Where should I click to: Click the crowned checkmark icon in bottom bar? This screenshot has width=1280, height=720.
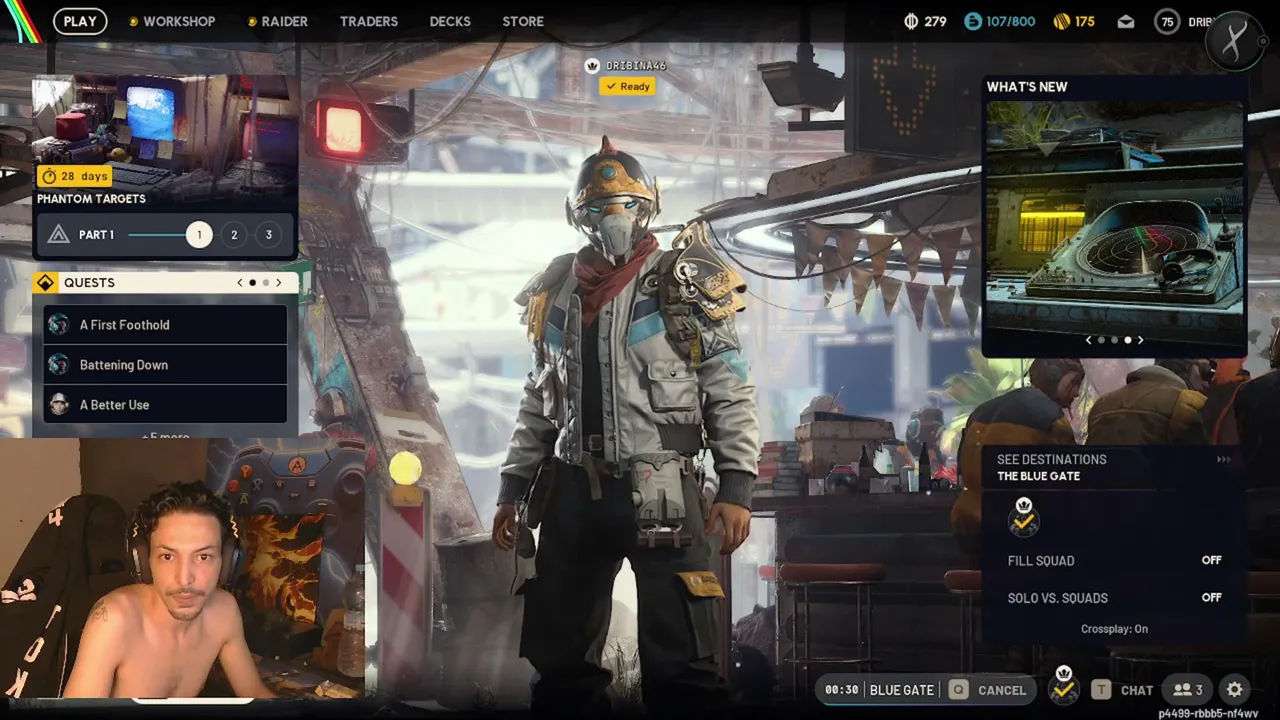tap(1064, 685)
